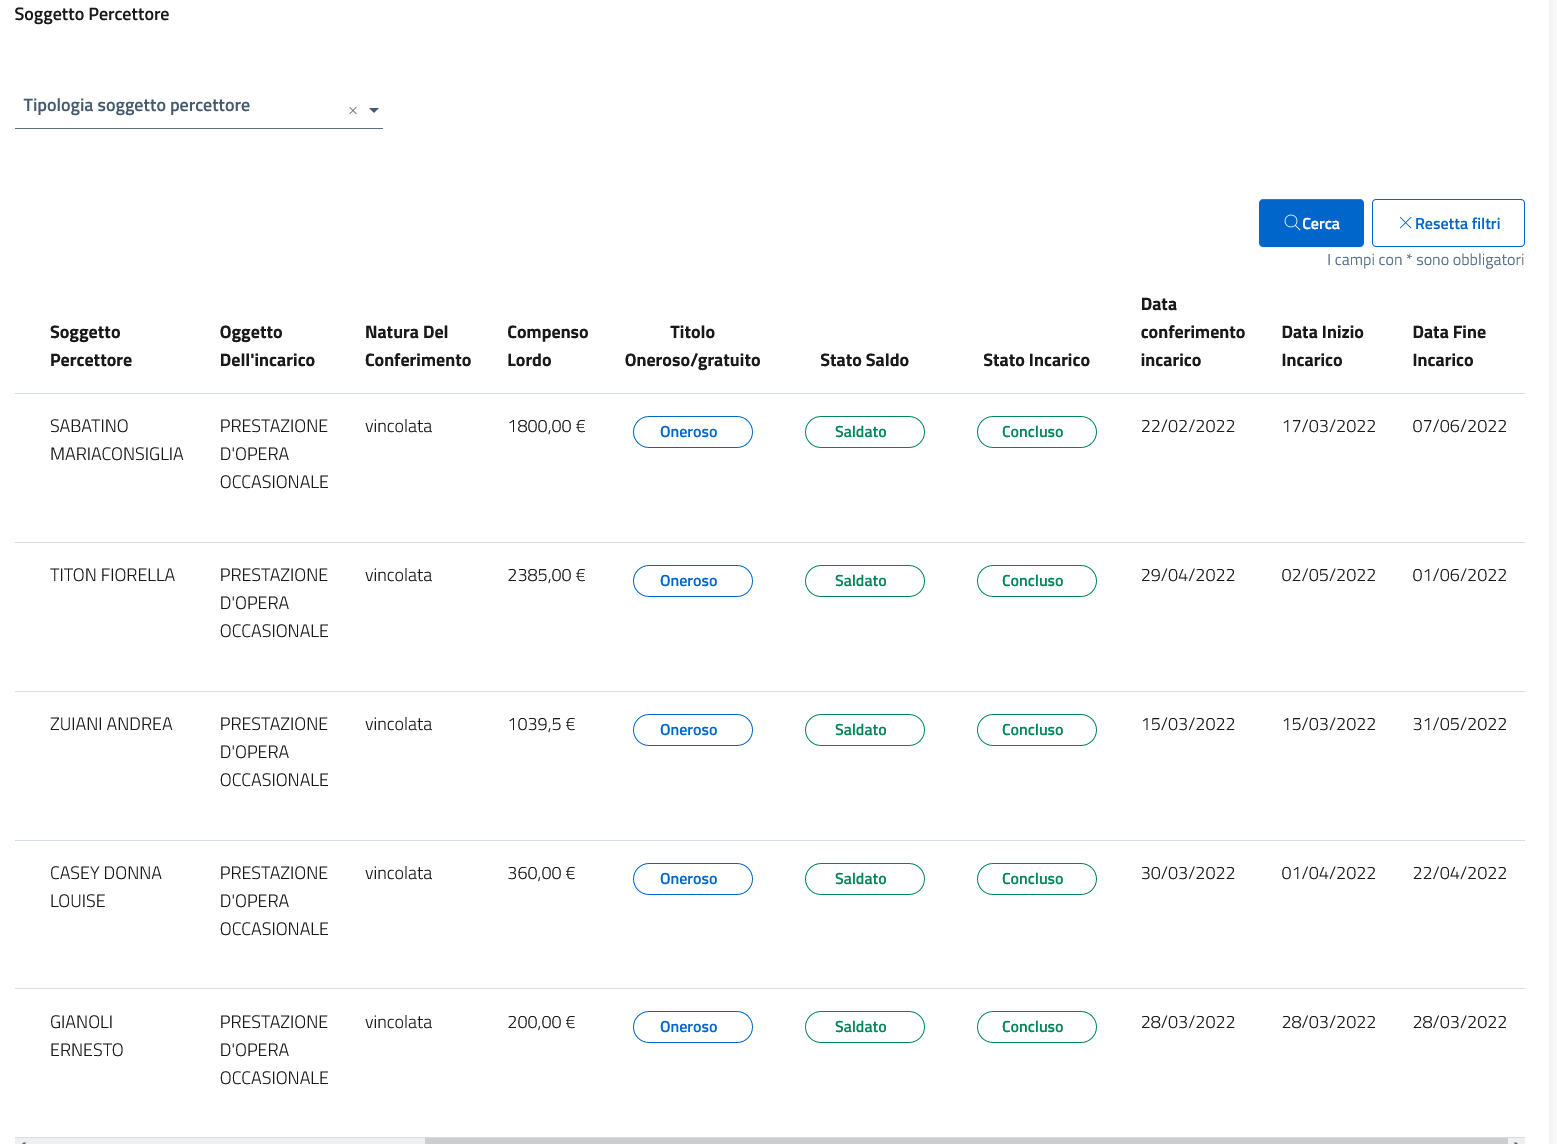Click the Concluso badge for Gianoli Ernesto
The height and width of the screenshot is (1144, 1557).
[x=1036, y=1027]
